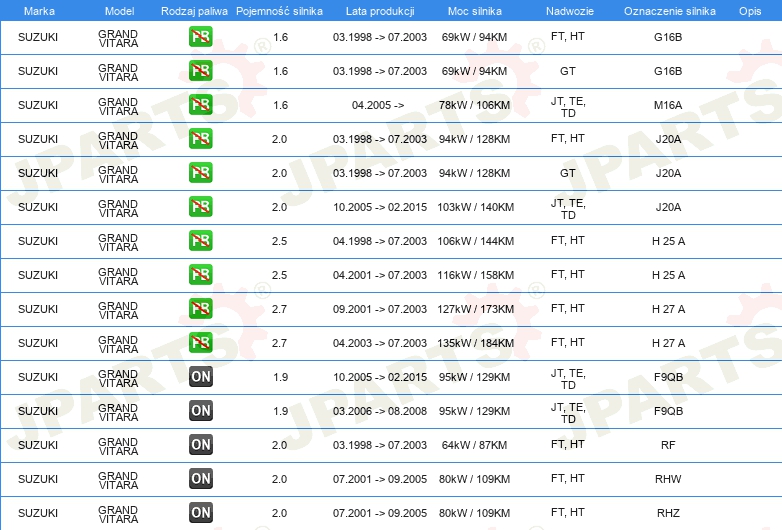Click production years 04.2001 -> 07.2003

click(x=380, y=275)
